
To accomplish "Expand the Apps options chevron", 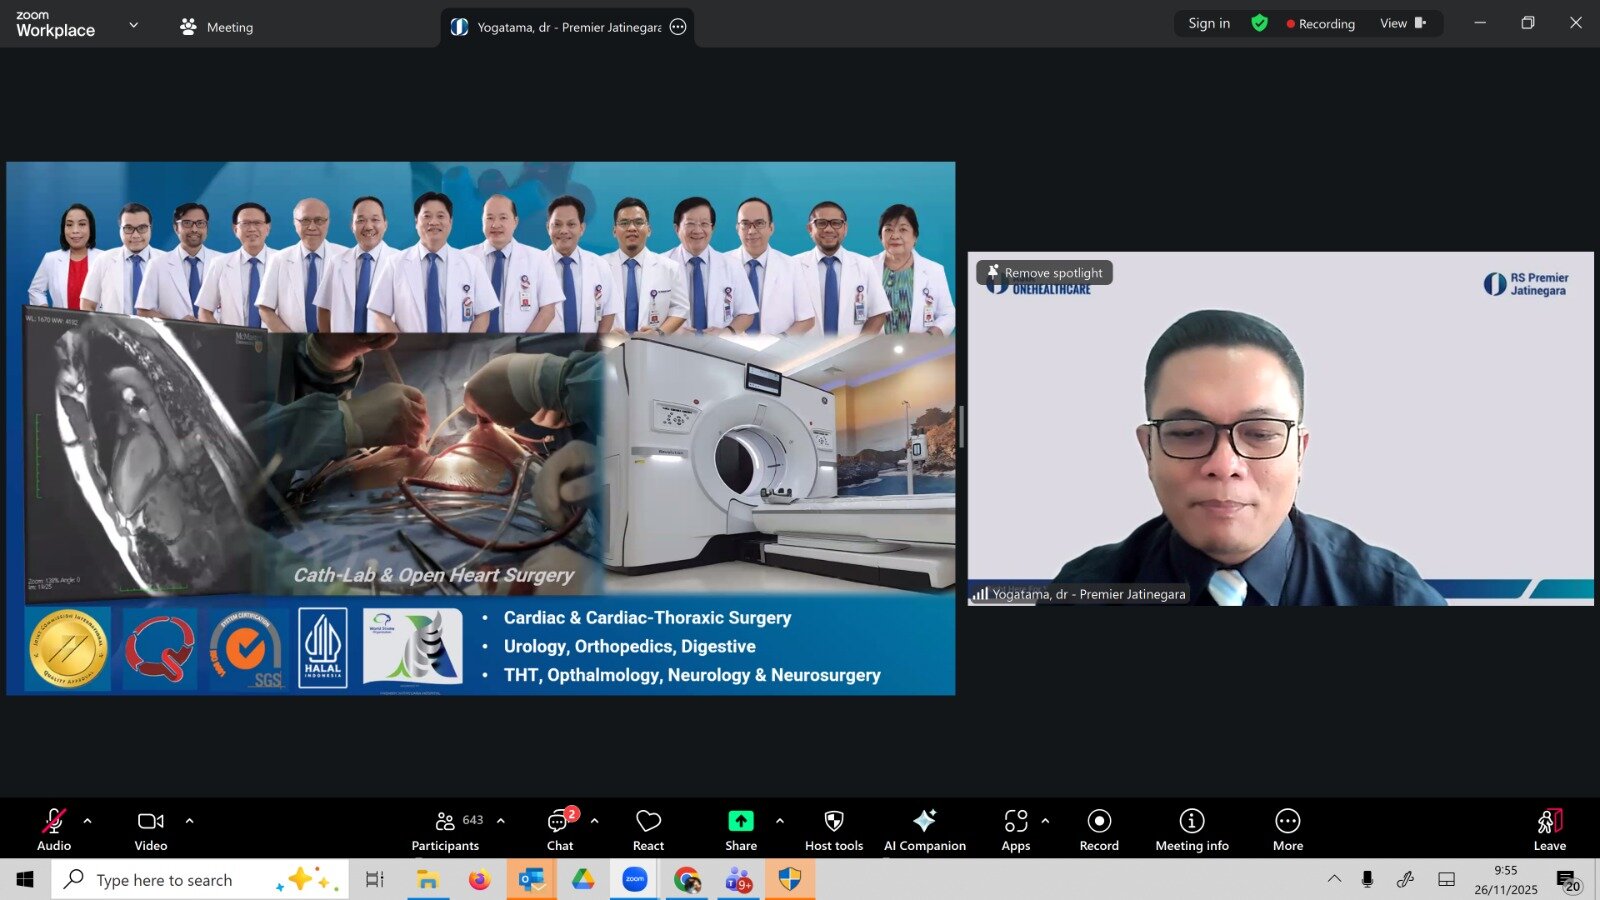I will pos(1045,821).
